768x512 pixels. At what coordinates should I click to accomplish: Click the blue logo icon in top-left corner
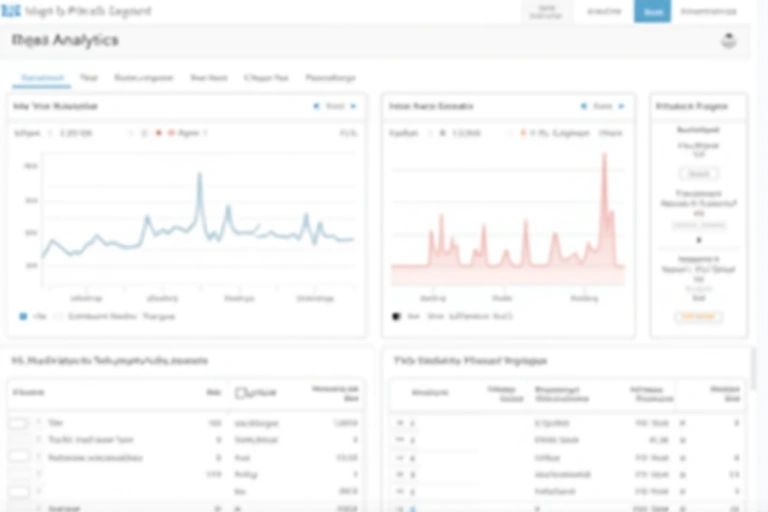12,11
